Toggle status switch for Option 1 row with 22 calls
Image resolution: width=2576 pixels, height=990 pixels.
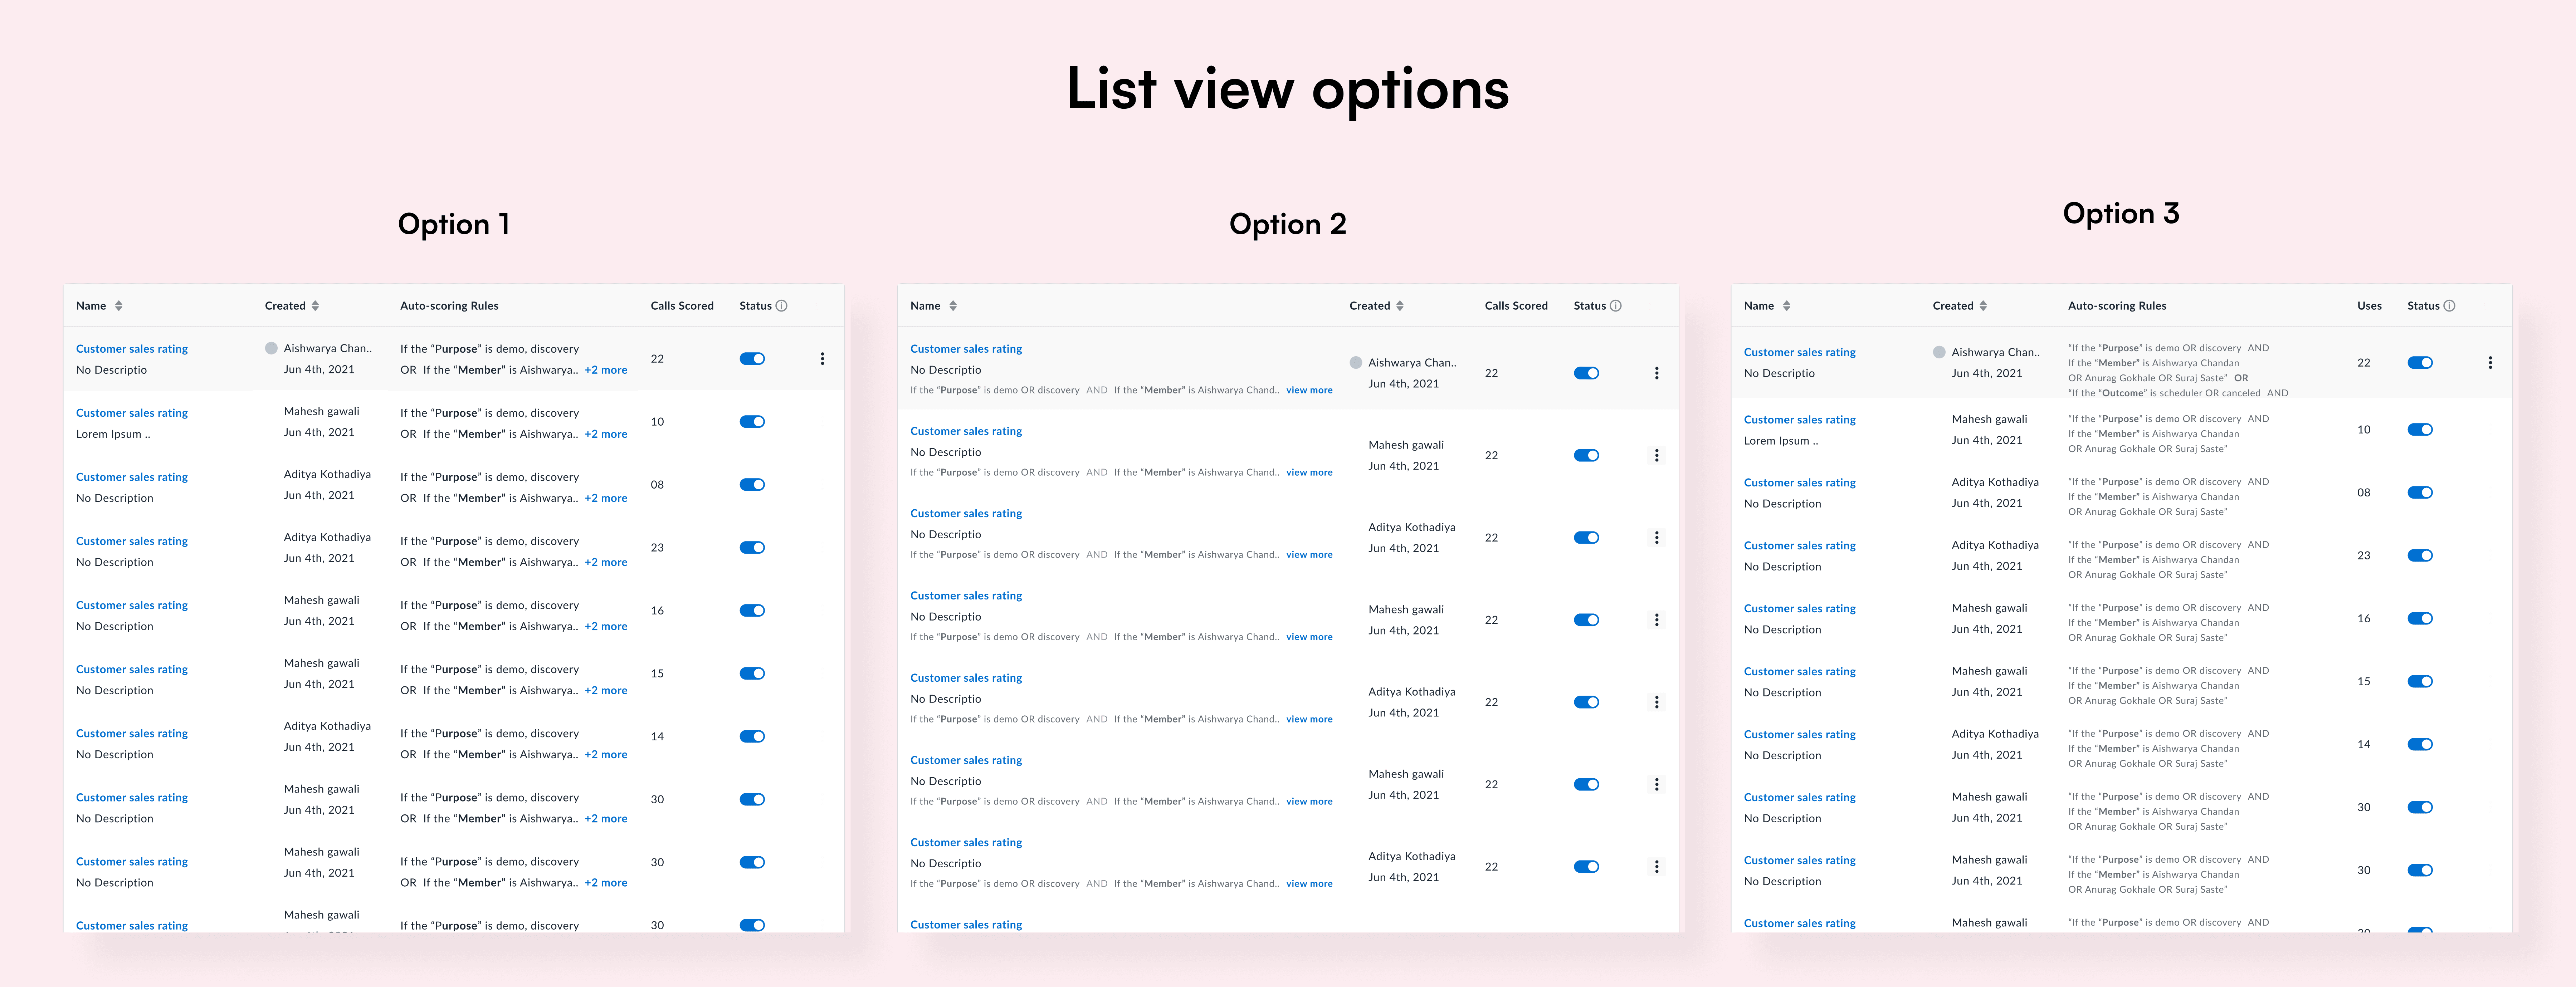coord(752,359)
